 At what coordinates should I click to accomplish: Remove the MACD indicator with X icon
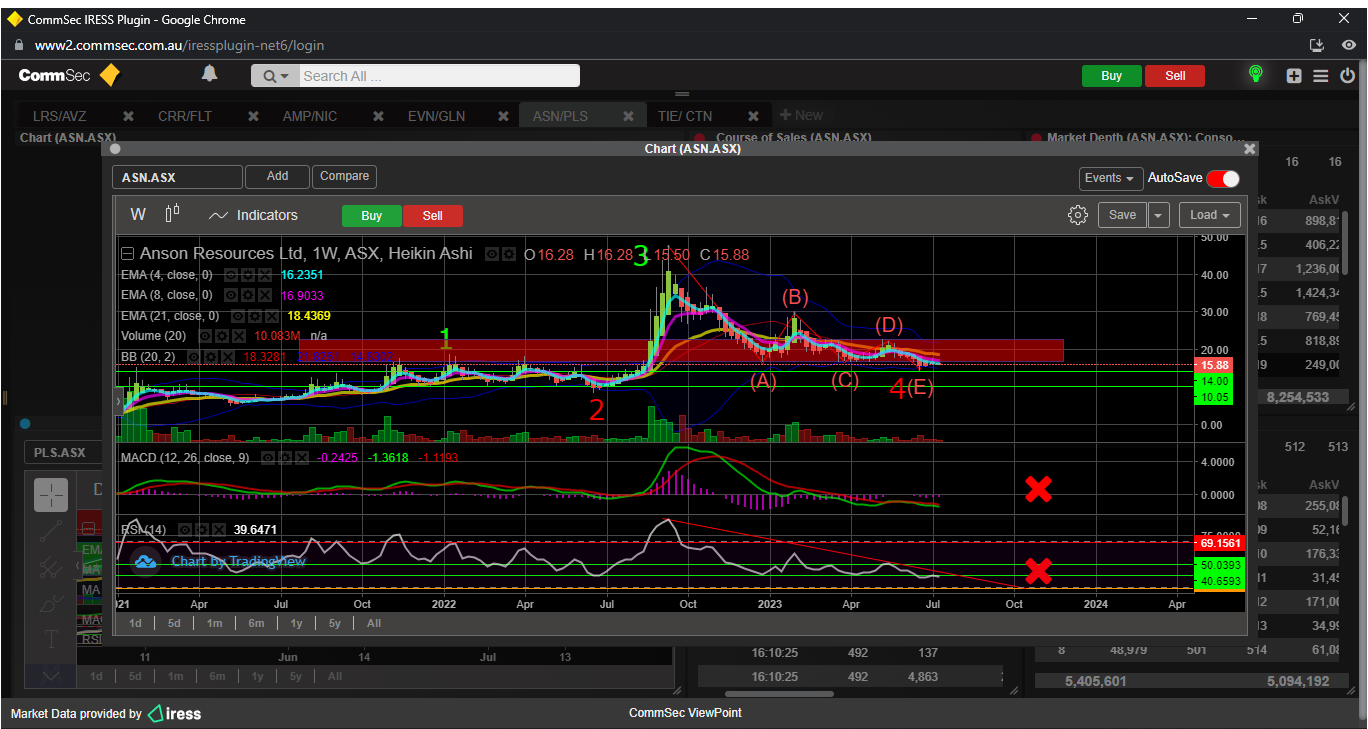(x=302, y=458)
